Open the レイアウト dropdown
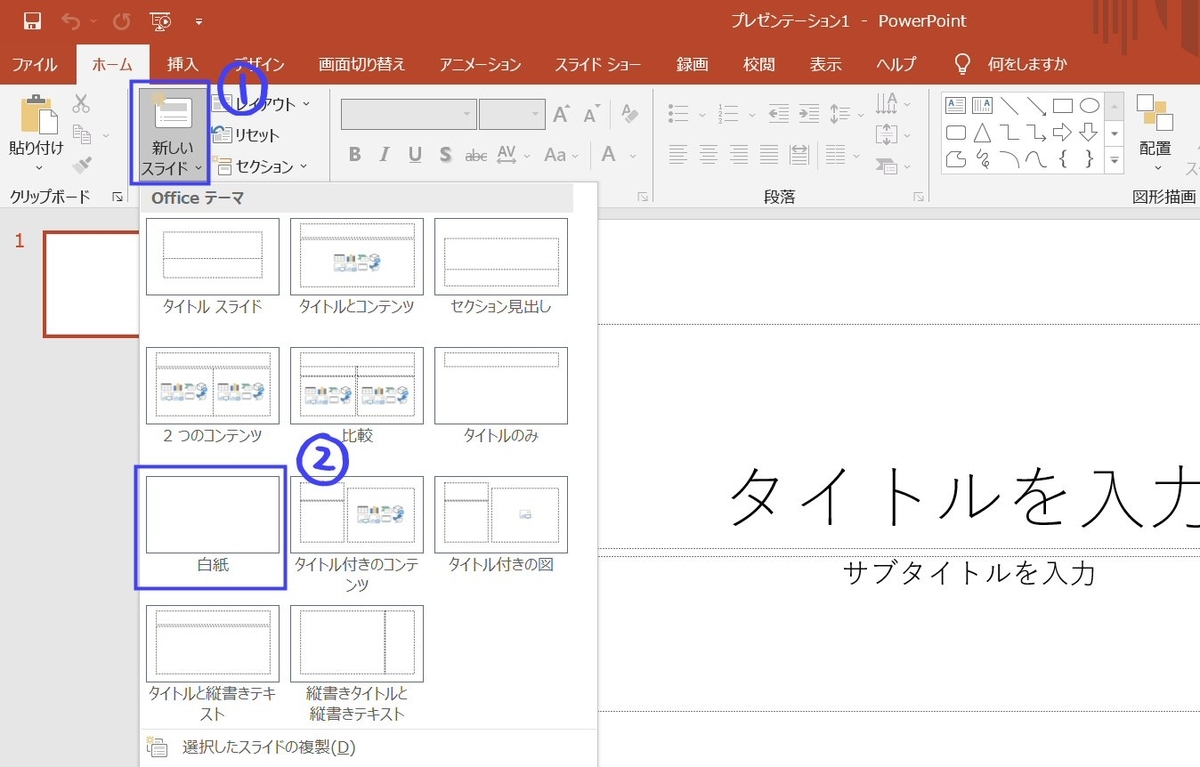 [262, 104]
